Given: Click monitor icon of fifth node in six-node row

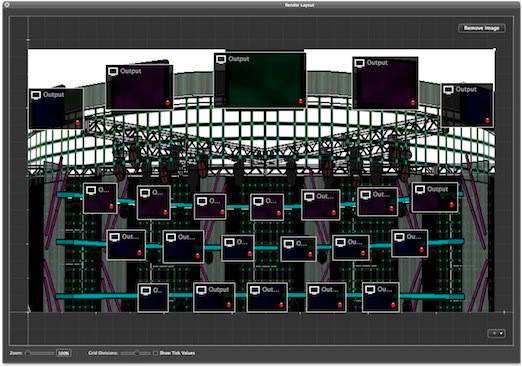Looking at the screenshot, I should pos(340,242).
